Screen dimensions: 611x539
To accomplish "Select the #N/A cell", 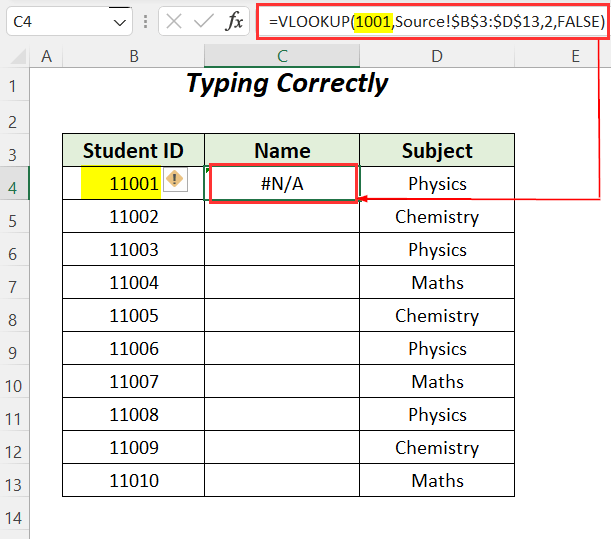I will click(x=282, y=183).
